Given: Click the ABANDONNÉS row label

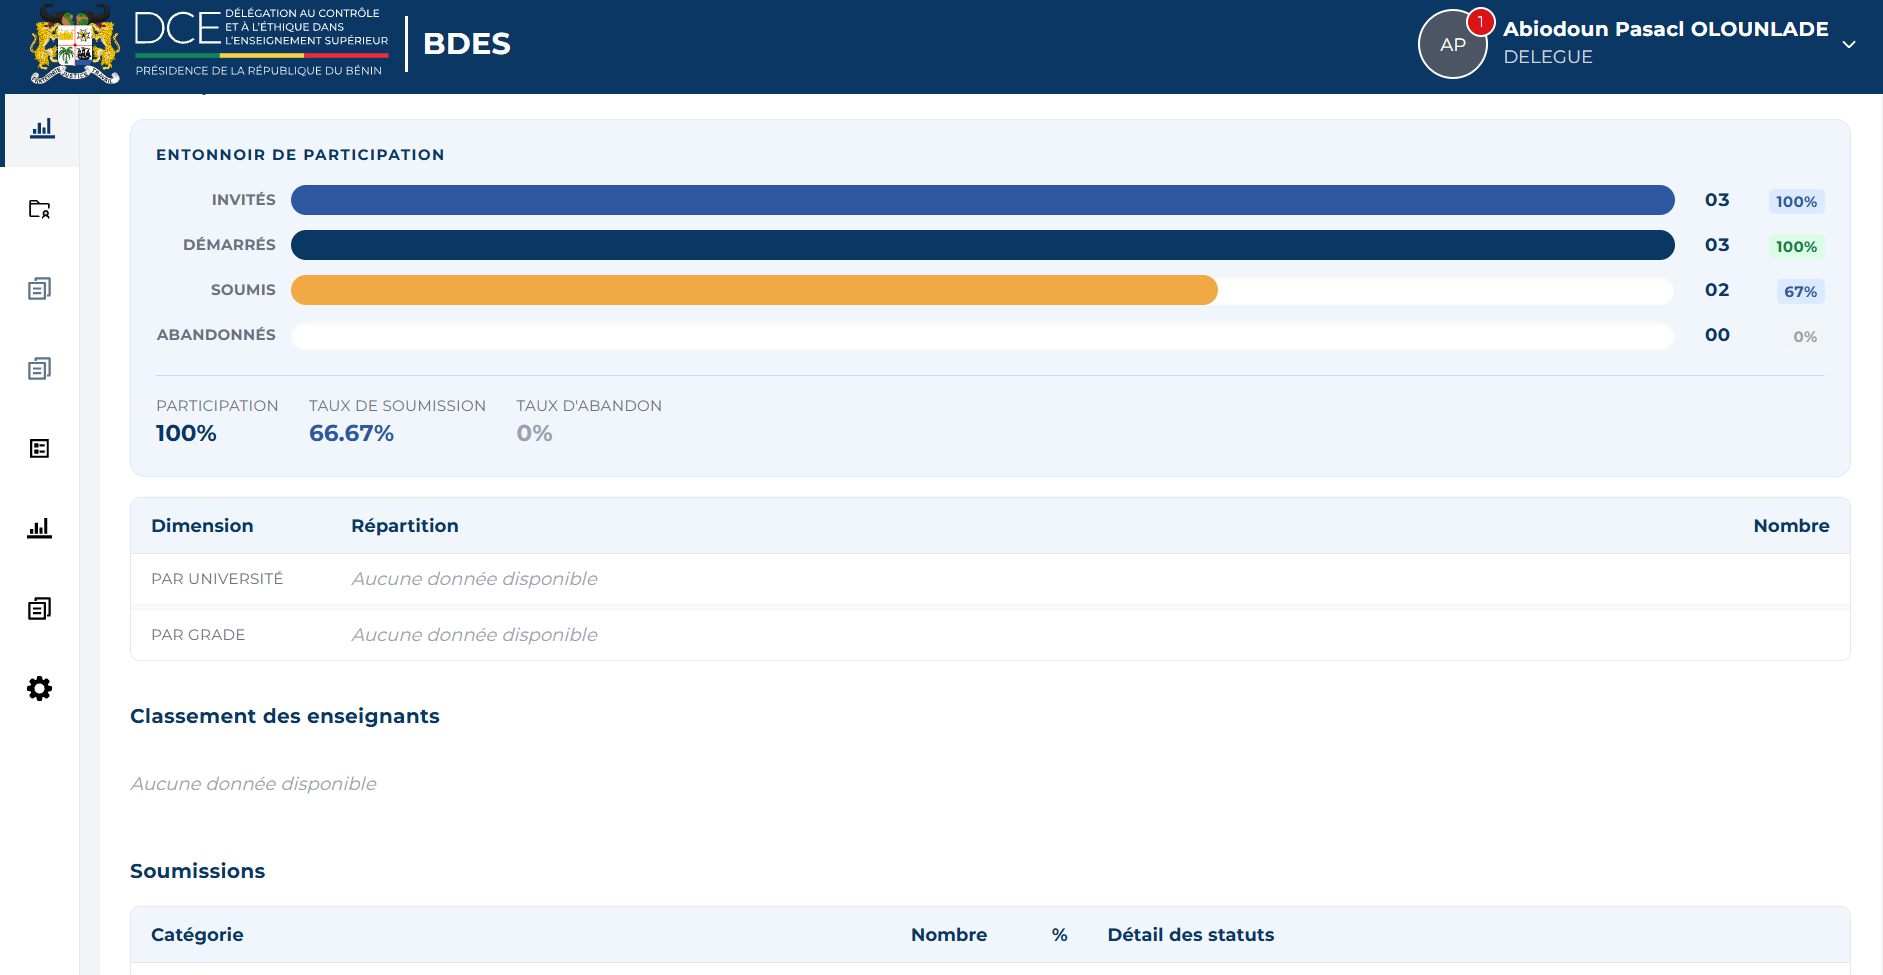Looking at the screenshot, I should click(x=216, y=335).
